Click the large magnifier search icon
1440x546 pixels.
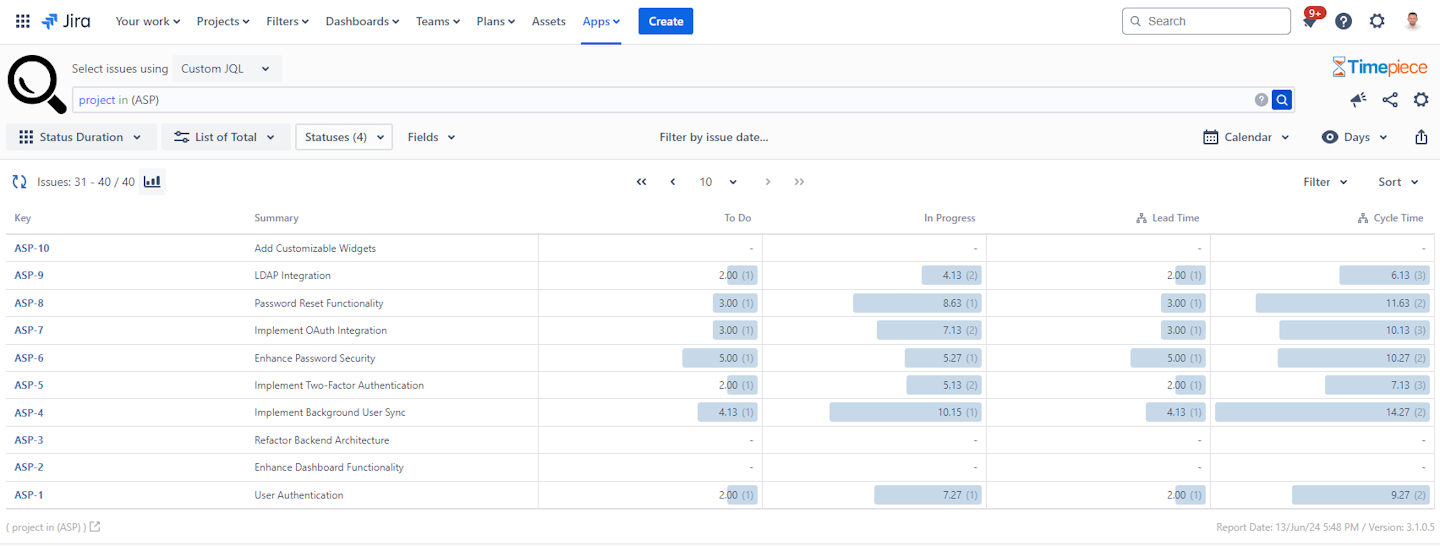[x=36, y=83]
